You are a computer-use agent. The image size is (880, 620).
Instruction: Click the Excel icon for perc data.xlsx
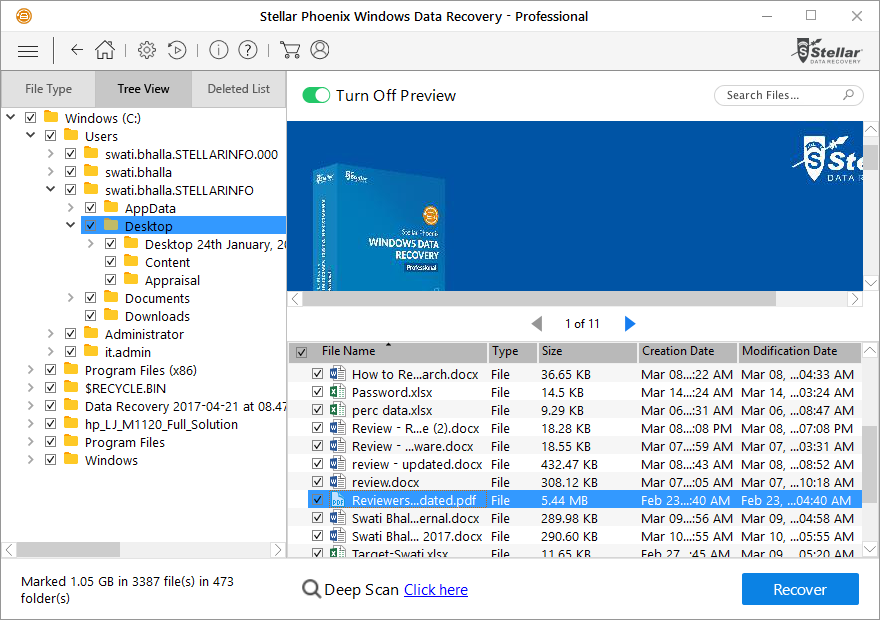337,410
